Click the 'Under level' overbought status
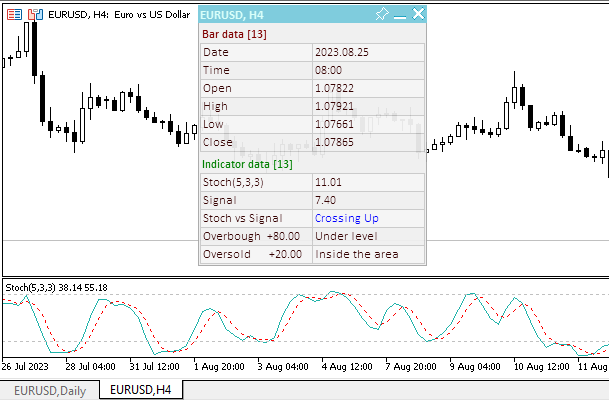 pyautogui.click(x=346, y=236)
